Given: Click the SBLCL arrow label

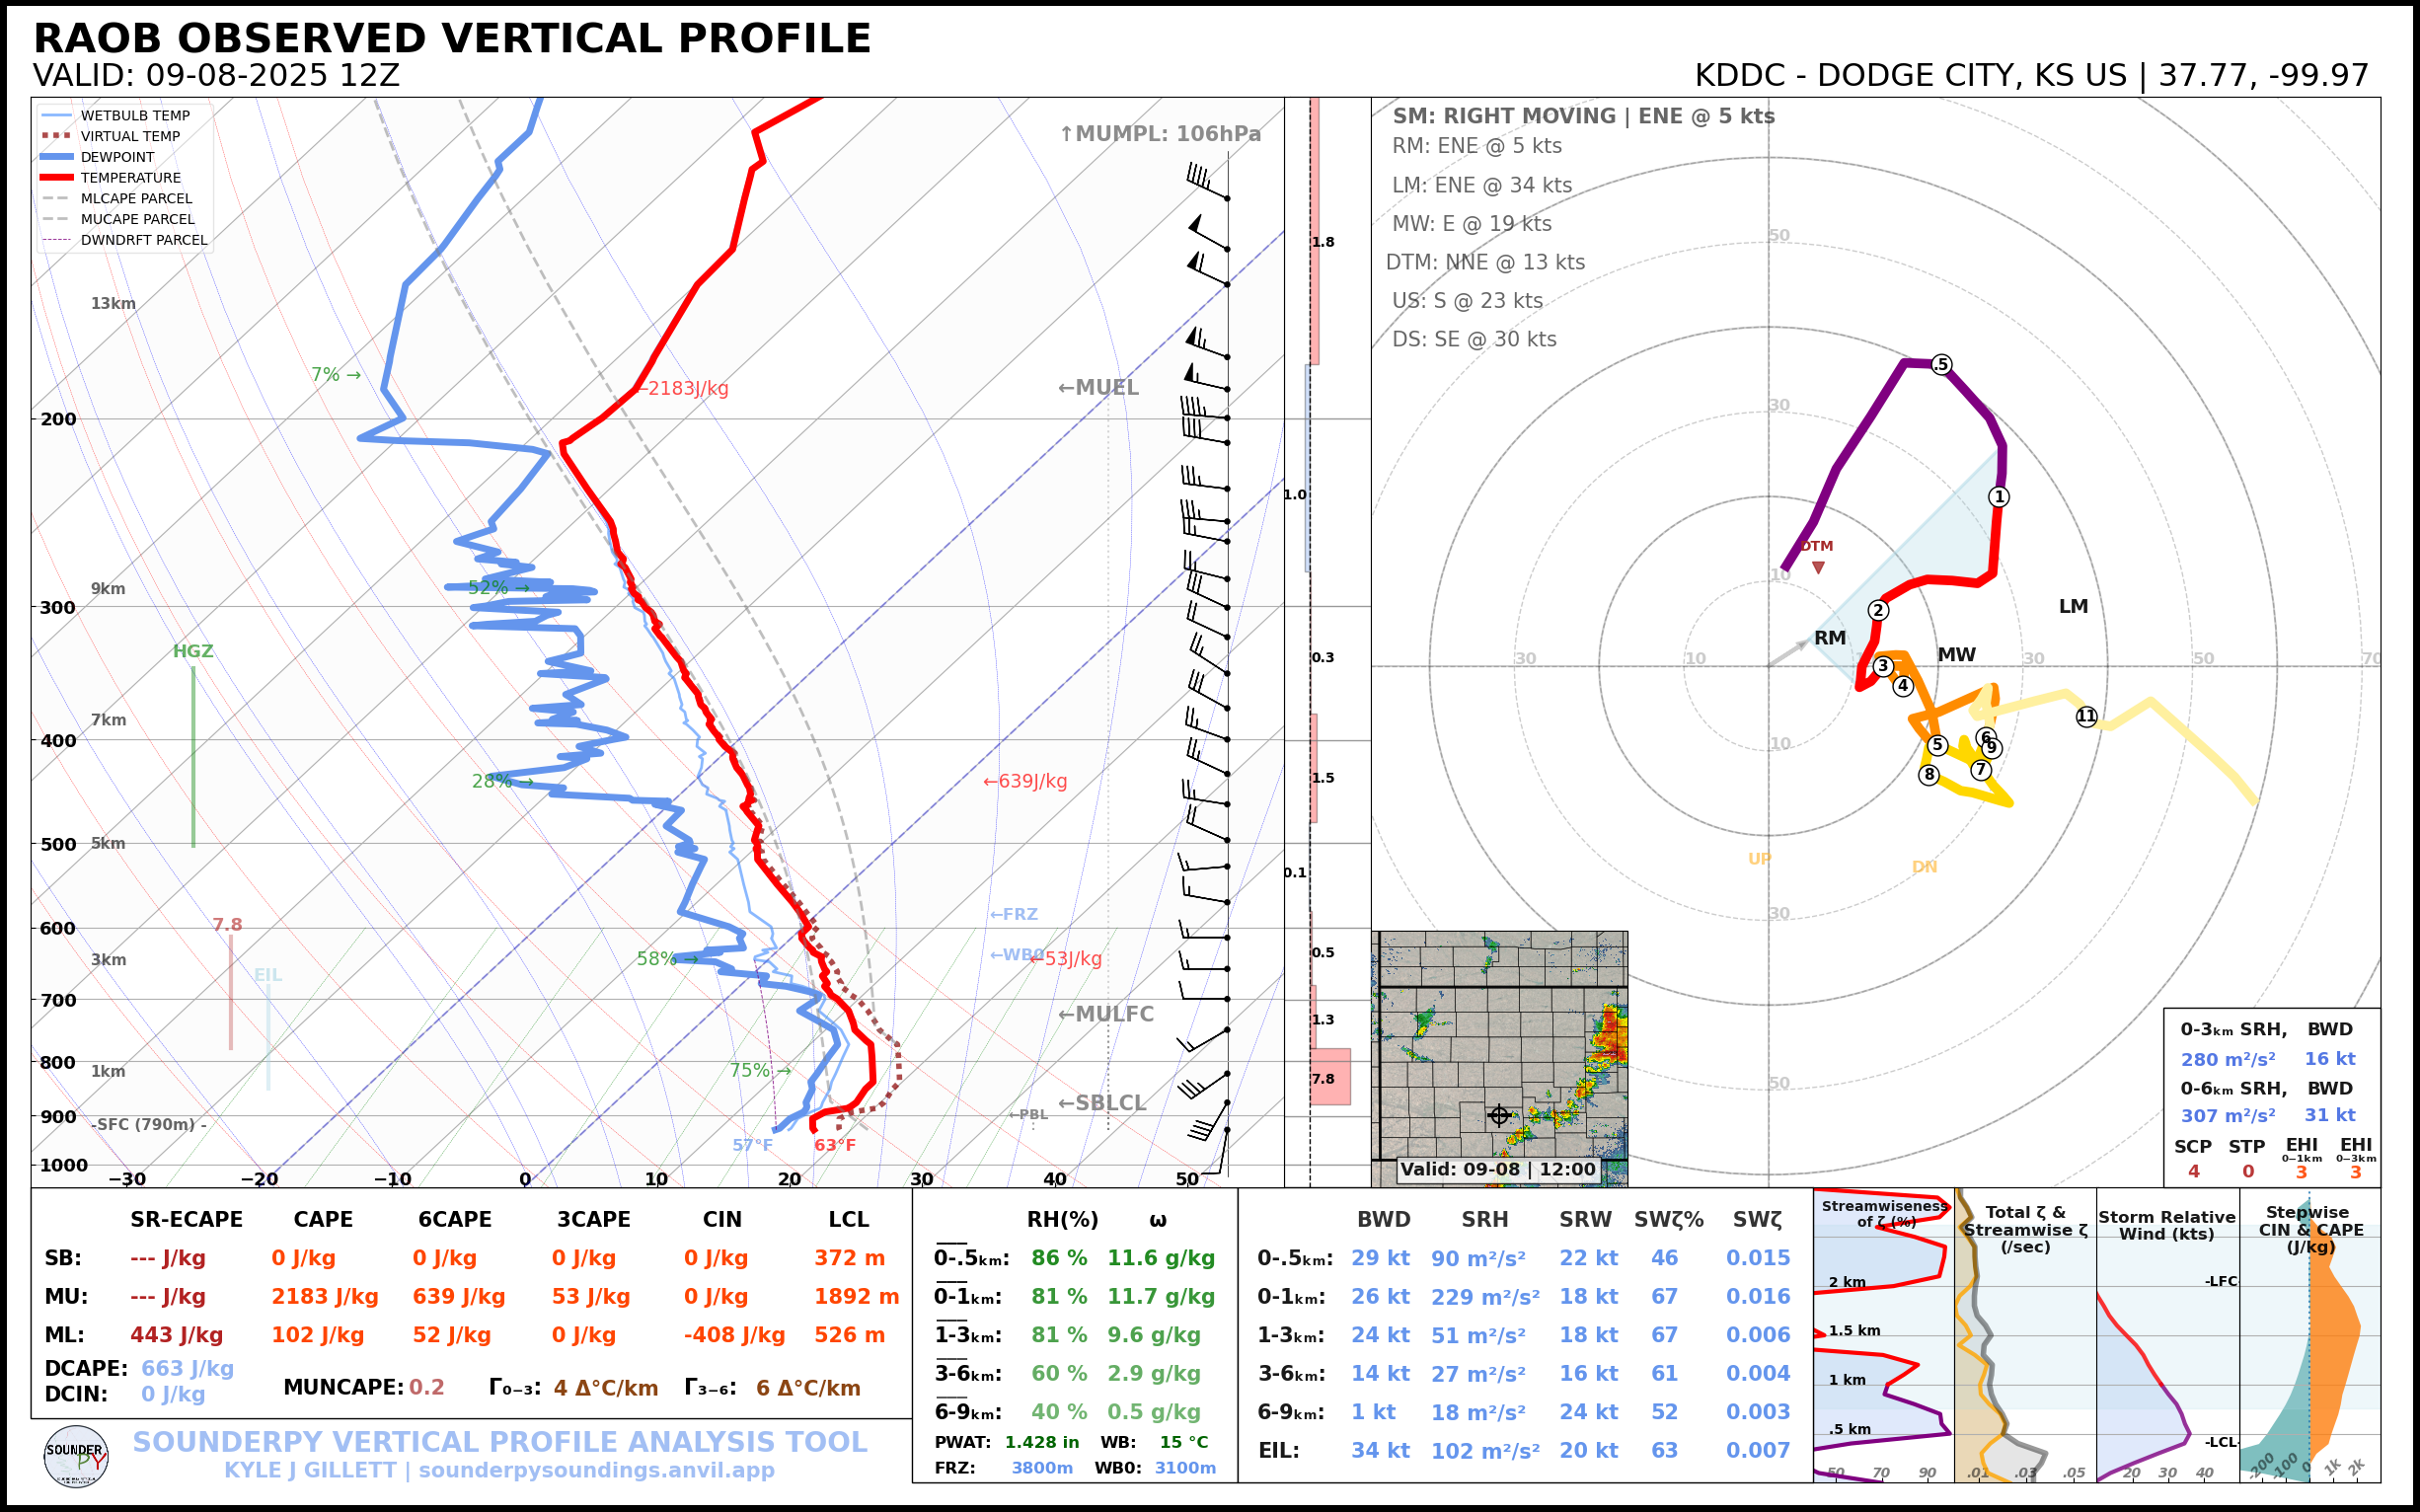Looking at the screenshot, I should pyautogui.click(x=1101, y=1103).
